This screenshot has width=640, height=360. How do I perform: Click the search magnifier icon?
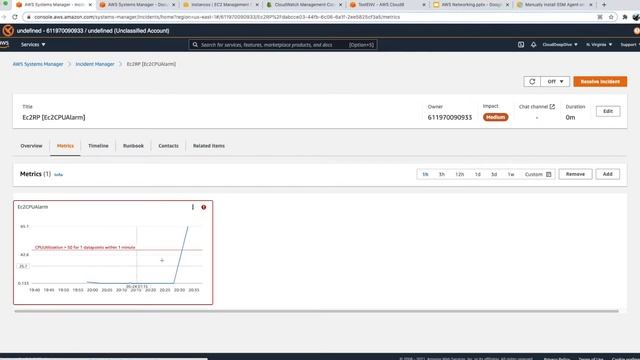[x=195, y=44]
